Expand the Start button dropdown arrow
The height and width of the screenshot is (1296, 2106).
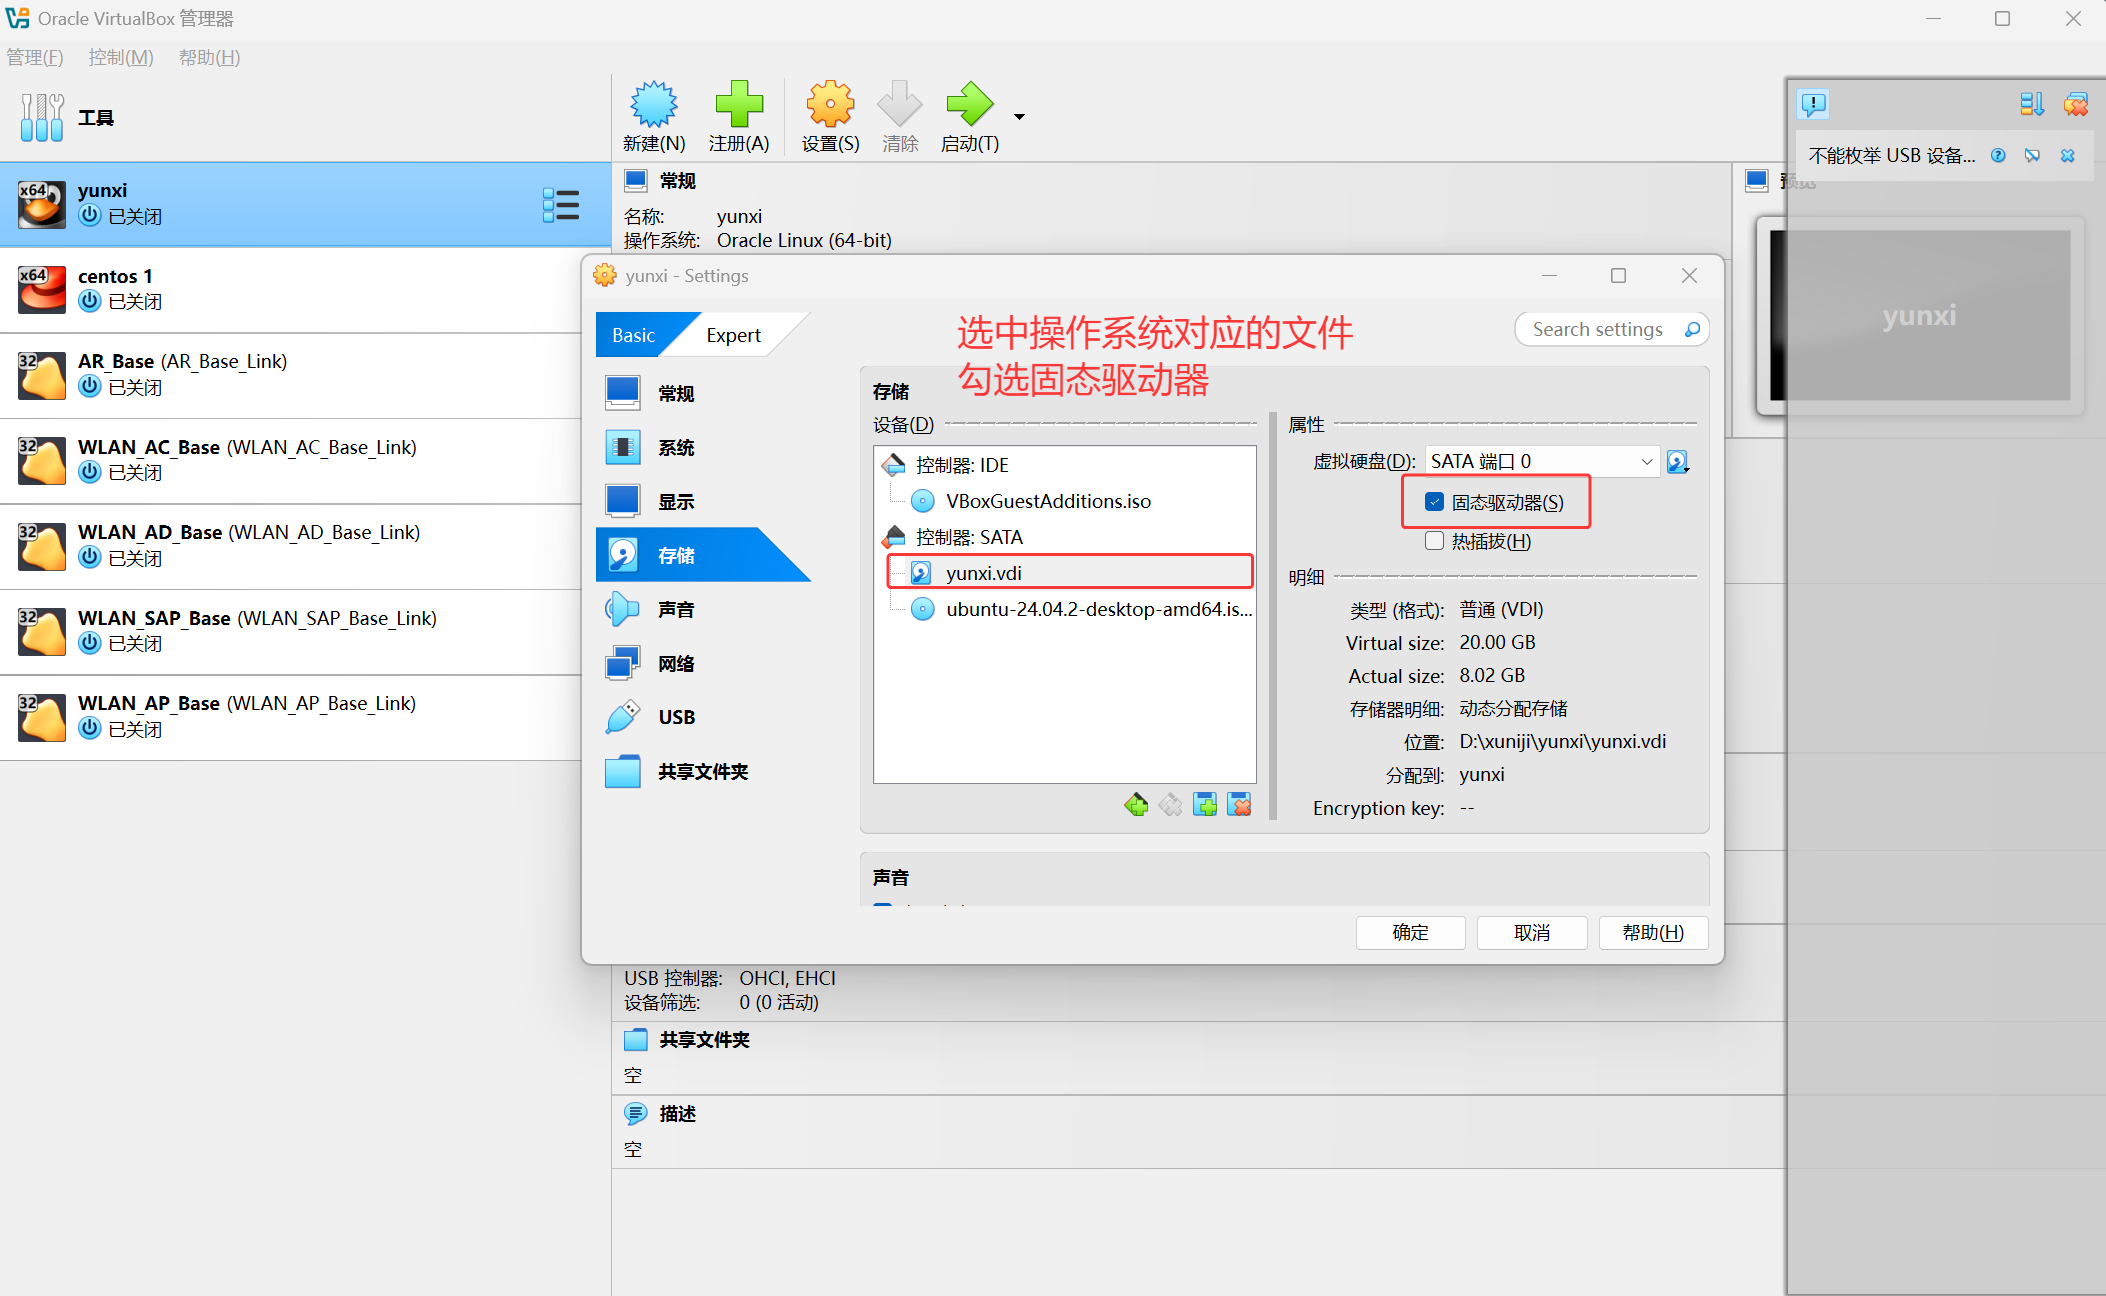(x=1019, y=117)
